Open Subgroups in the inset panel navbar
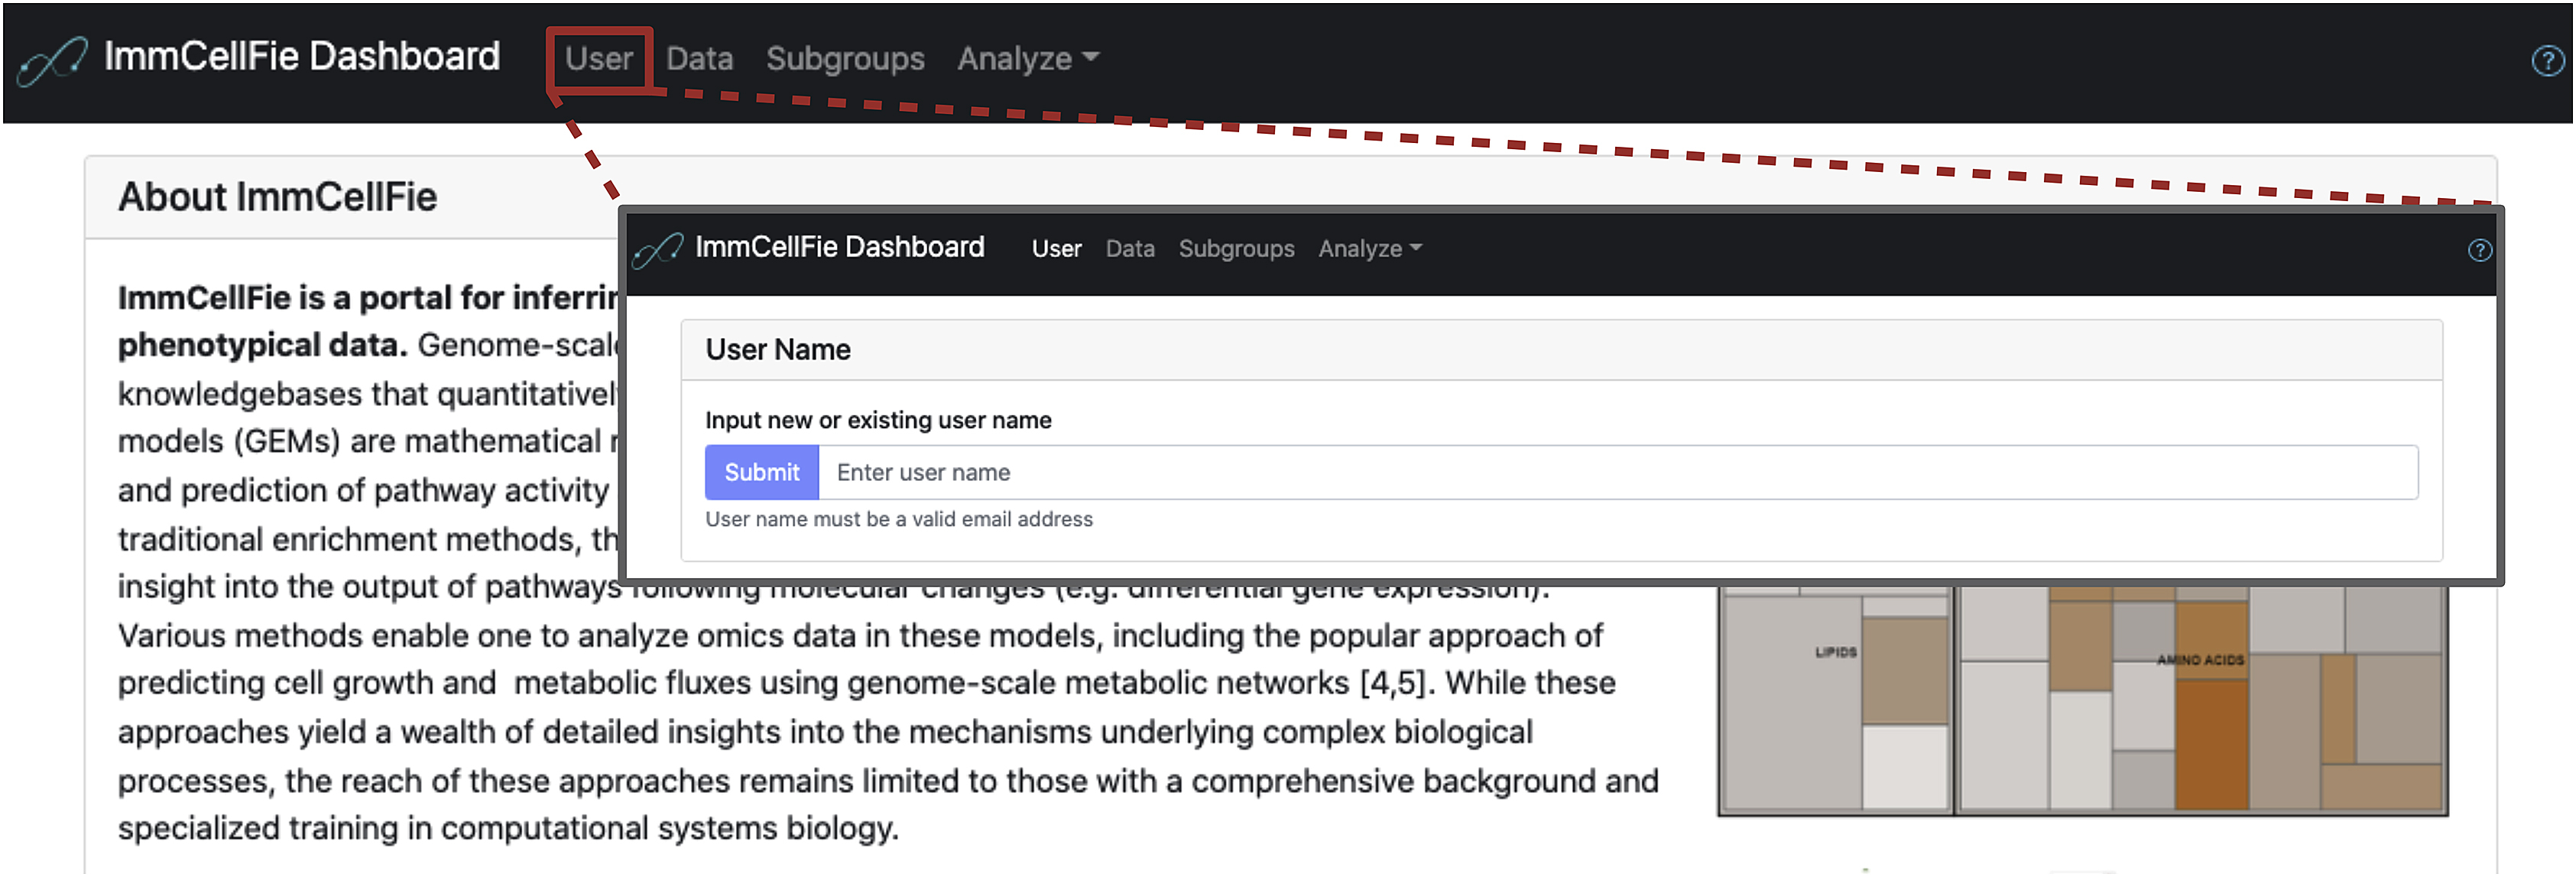Screen dimensions: 2576x877 1235,249
